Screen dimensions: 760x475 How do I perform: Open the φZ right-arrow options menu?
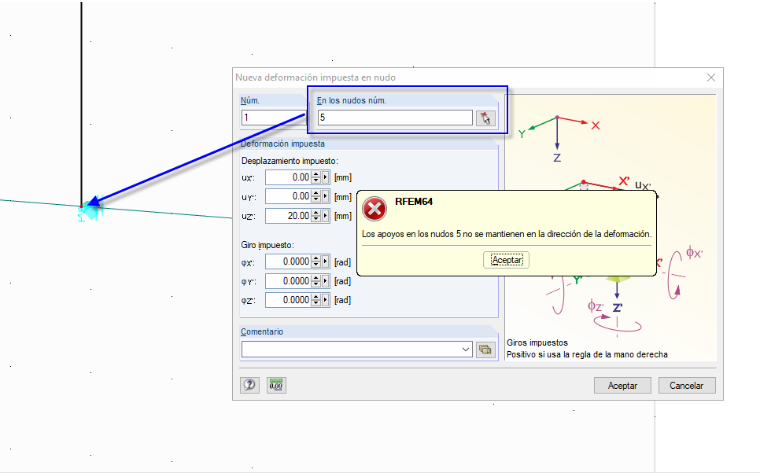(x=325, y=300)
